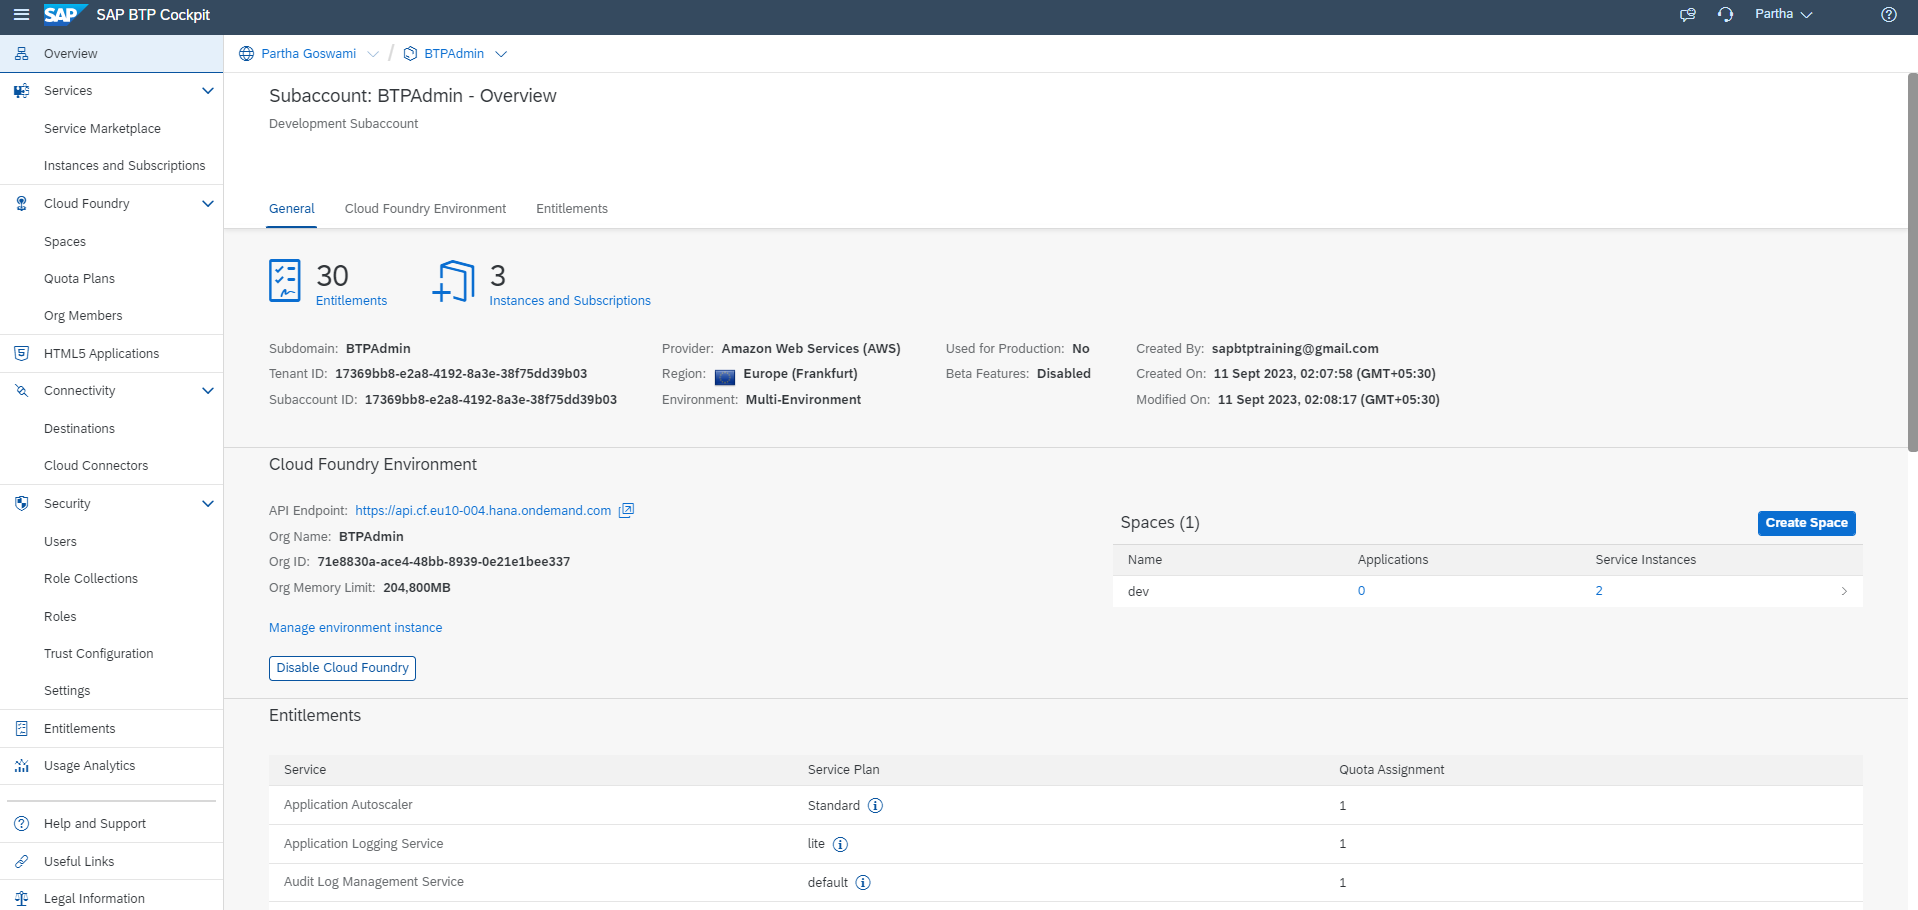The image size is (1918, 910).
Task: Click info icon next to Standard plan
Action: click(x=875, y=806)
